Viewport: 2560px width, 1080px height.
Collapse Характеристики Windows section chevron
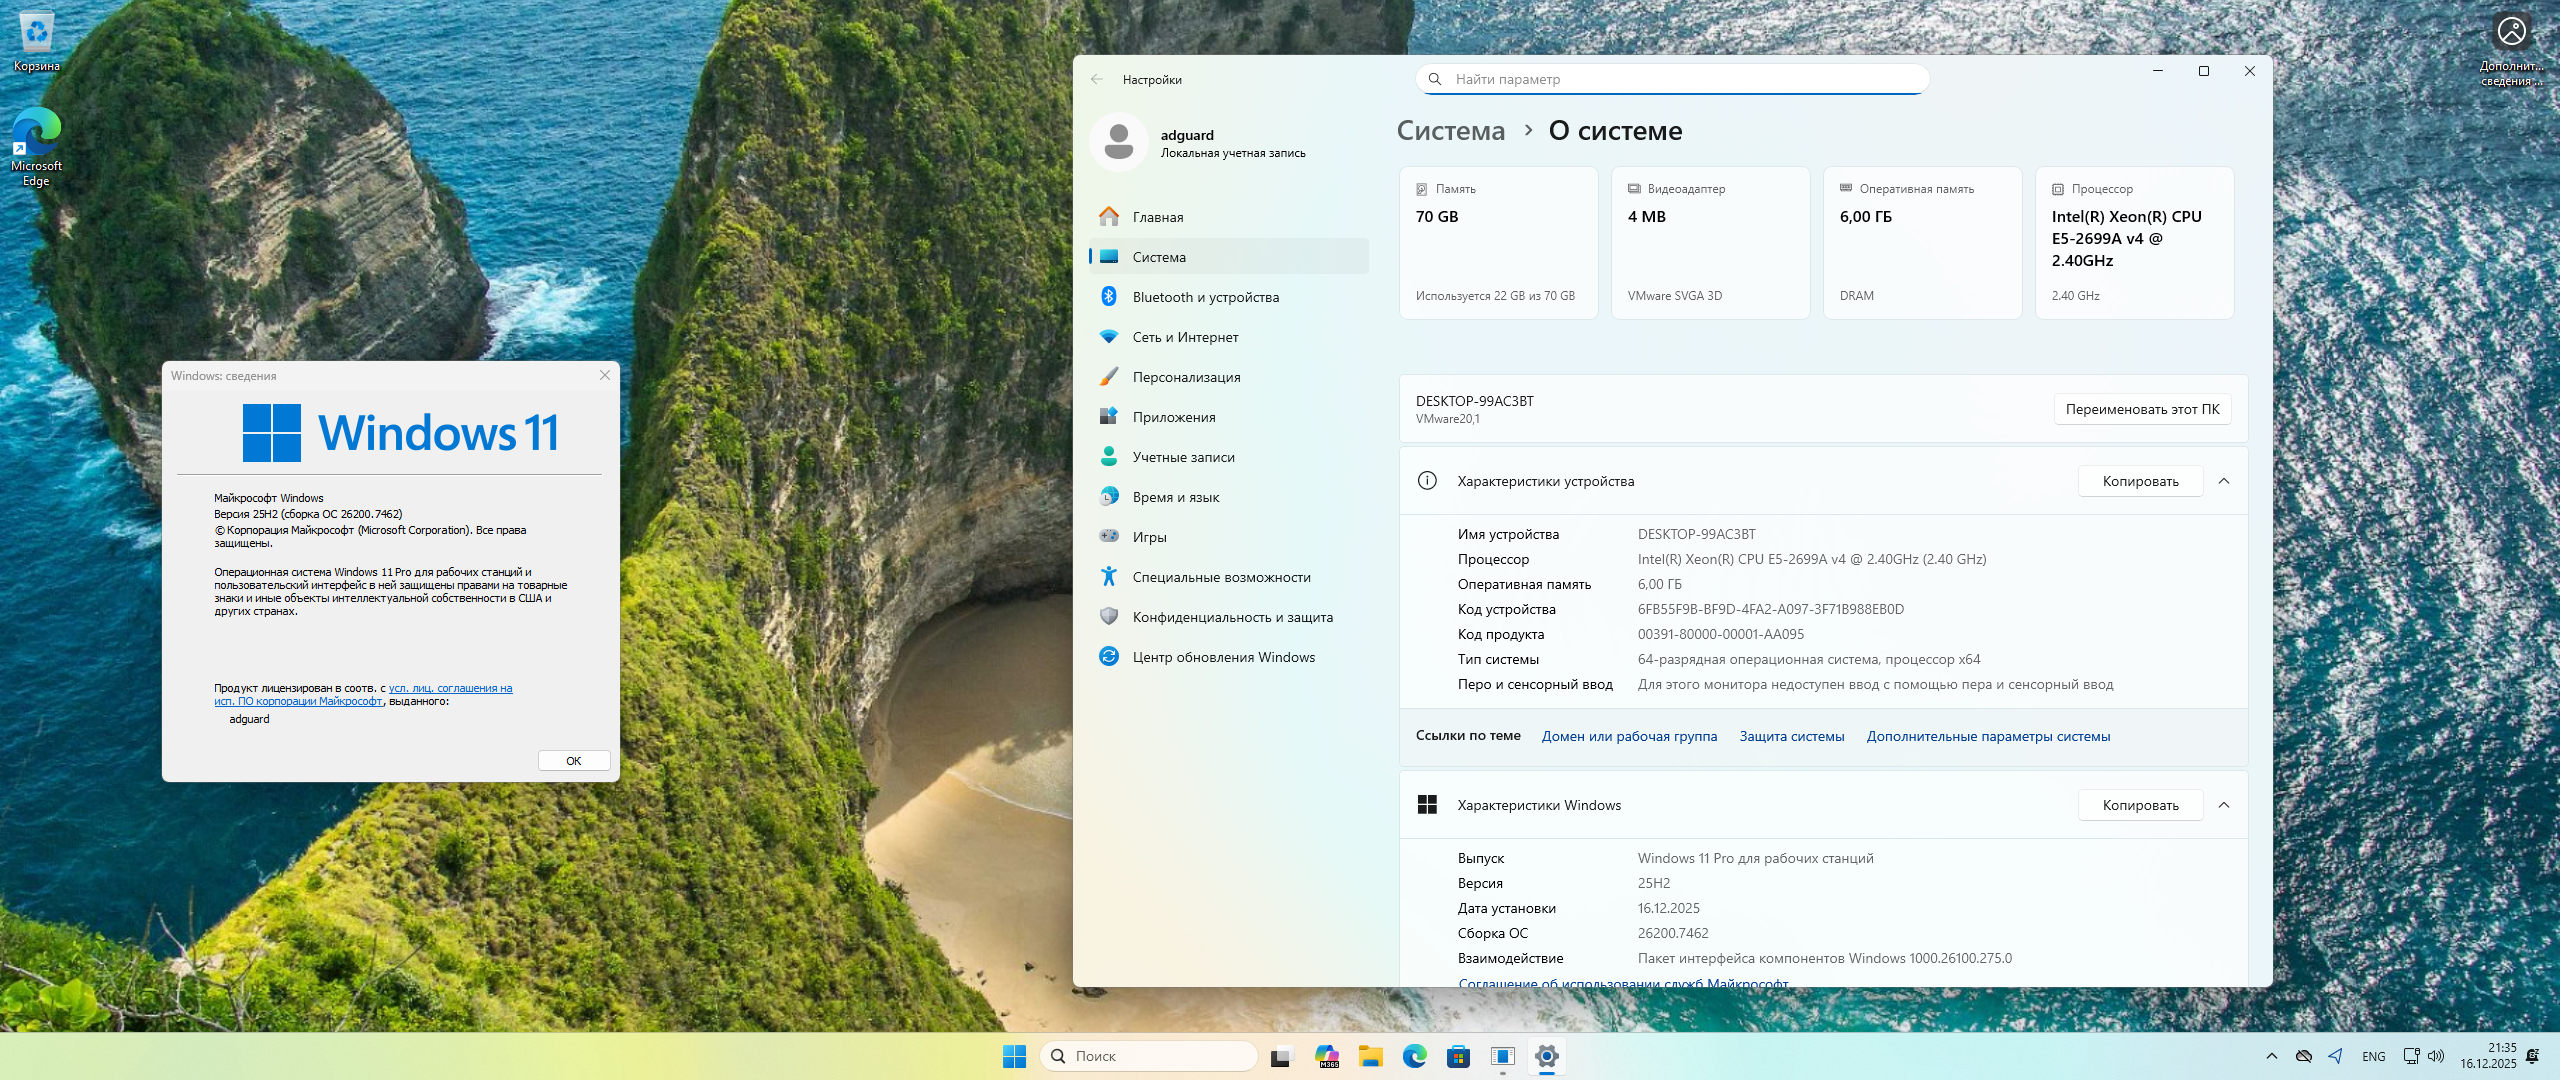tap(2224, 805)
